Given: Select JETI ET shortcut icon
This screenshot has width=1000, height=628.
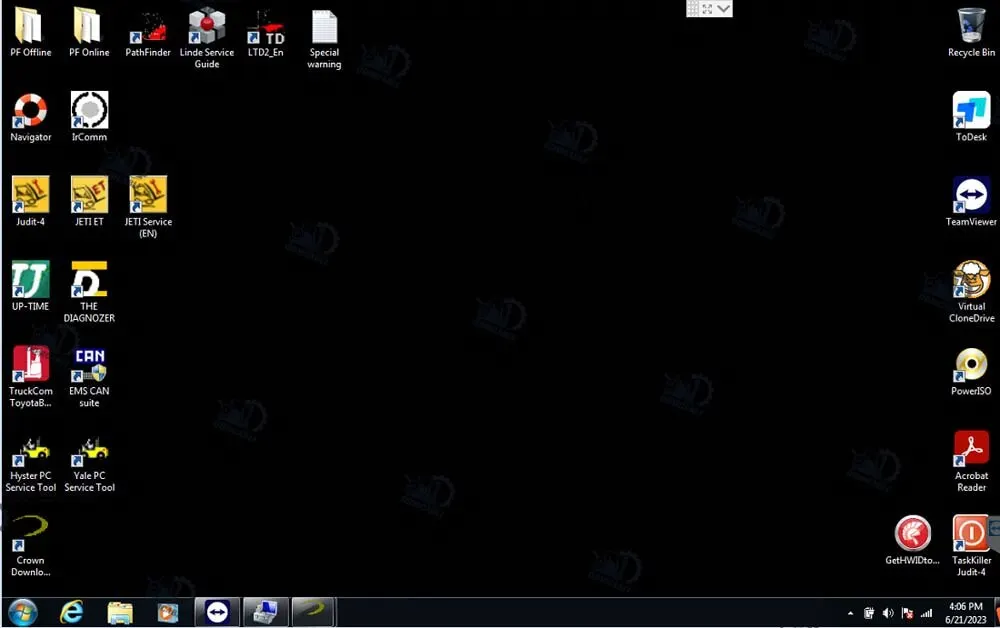Looking at the screenshot, I should coord(89,196).
